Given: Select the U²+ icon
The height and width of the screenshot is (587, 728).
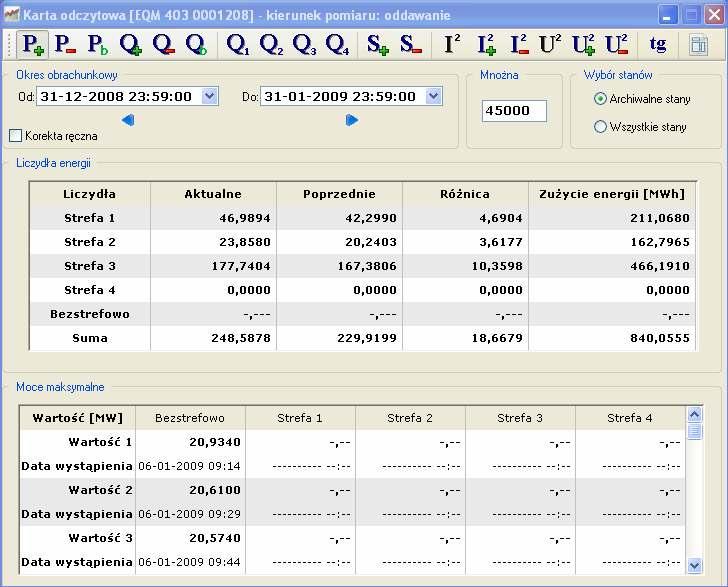Looking at the screenshot, I should (x=583, y=45).
